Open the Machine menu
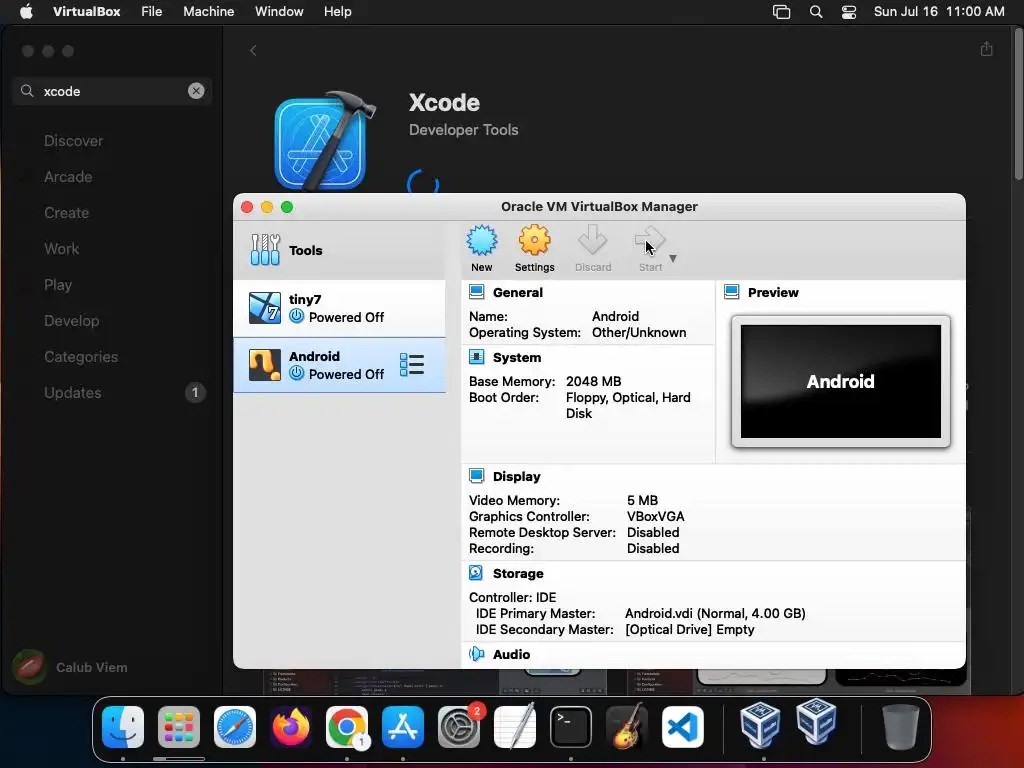This screenshot has width=1024, height=768. coord(208,12)
